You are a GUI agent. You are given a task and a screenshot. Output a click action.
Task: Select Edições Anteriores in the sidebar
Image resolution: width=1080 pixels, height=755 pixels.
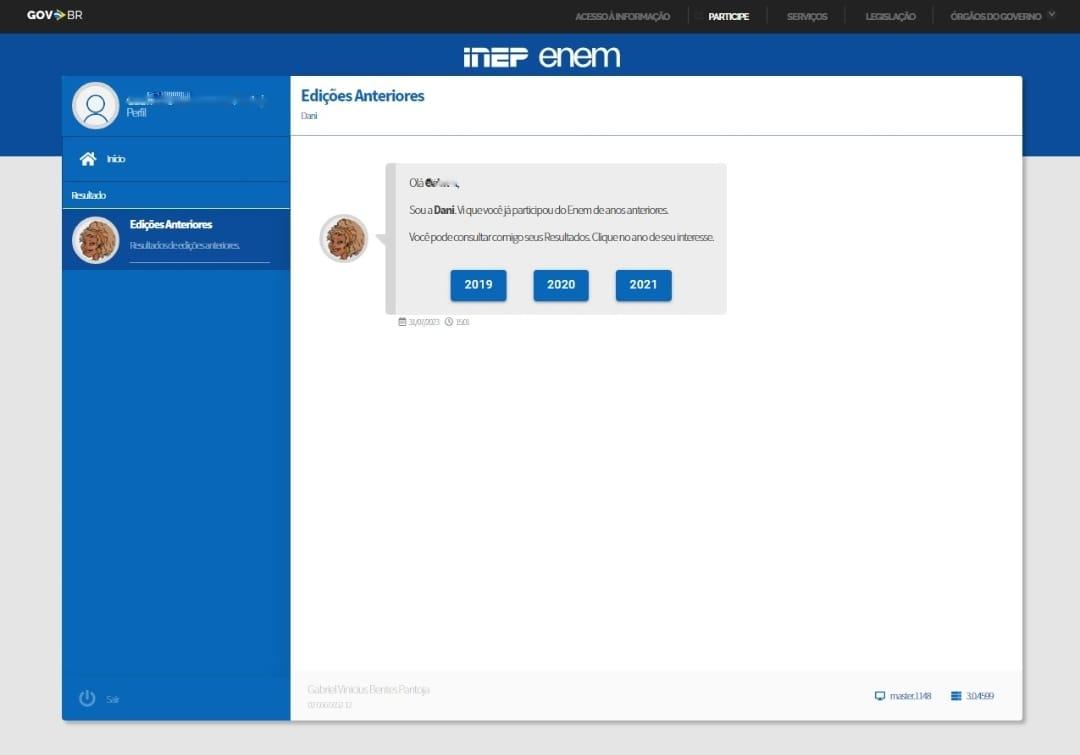click(171, 225)
